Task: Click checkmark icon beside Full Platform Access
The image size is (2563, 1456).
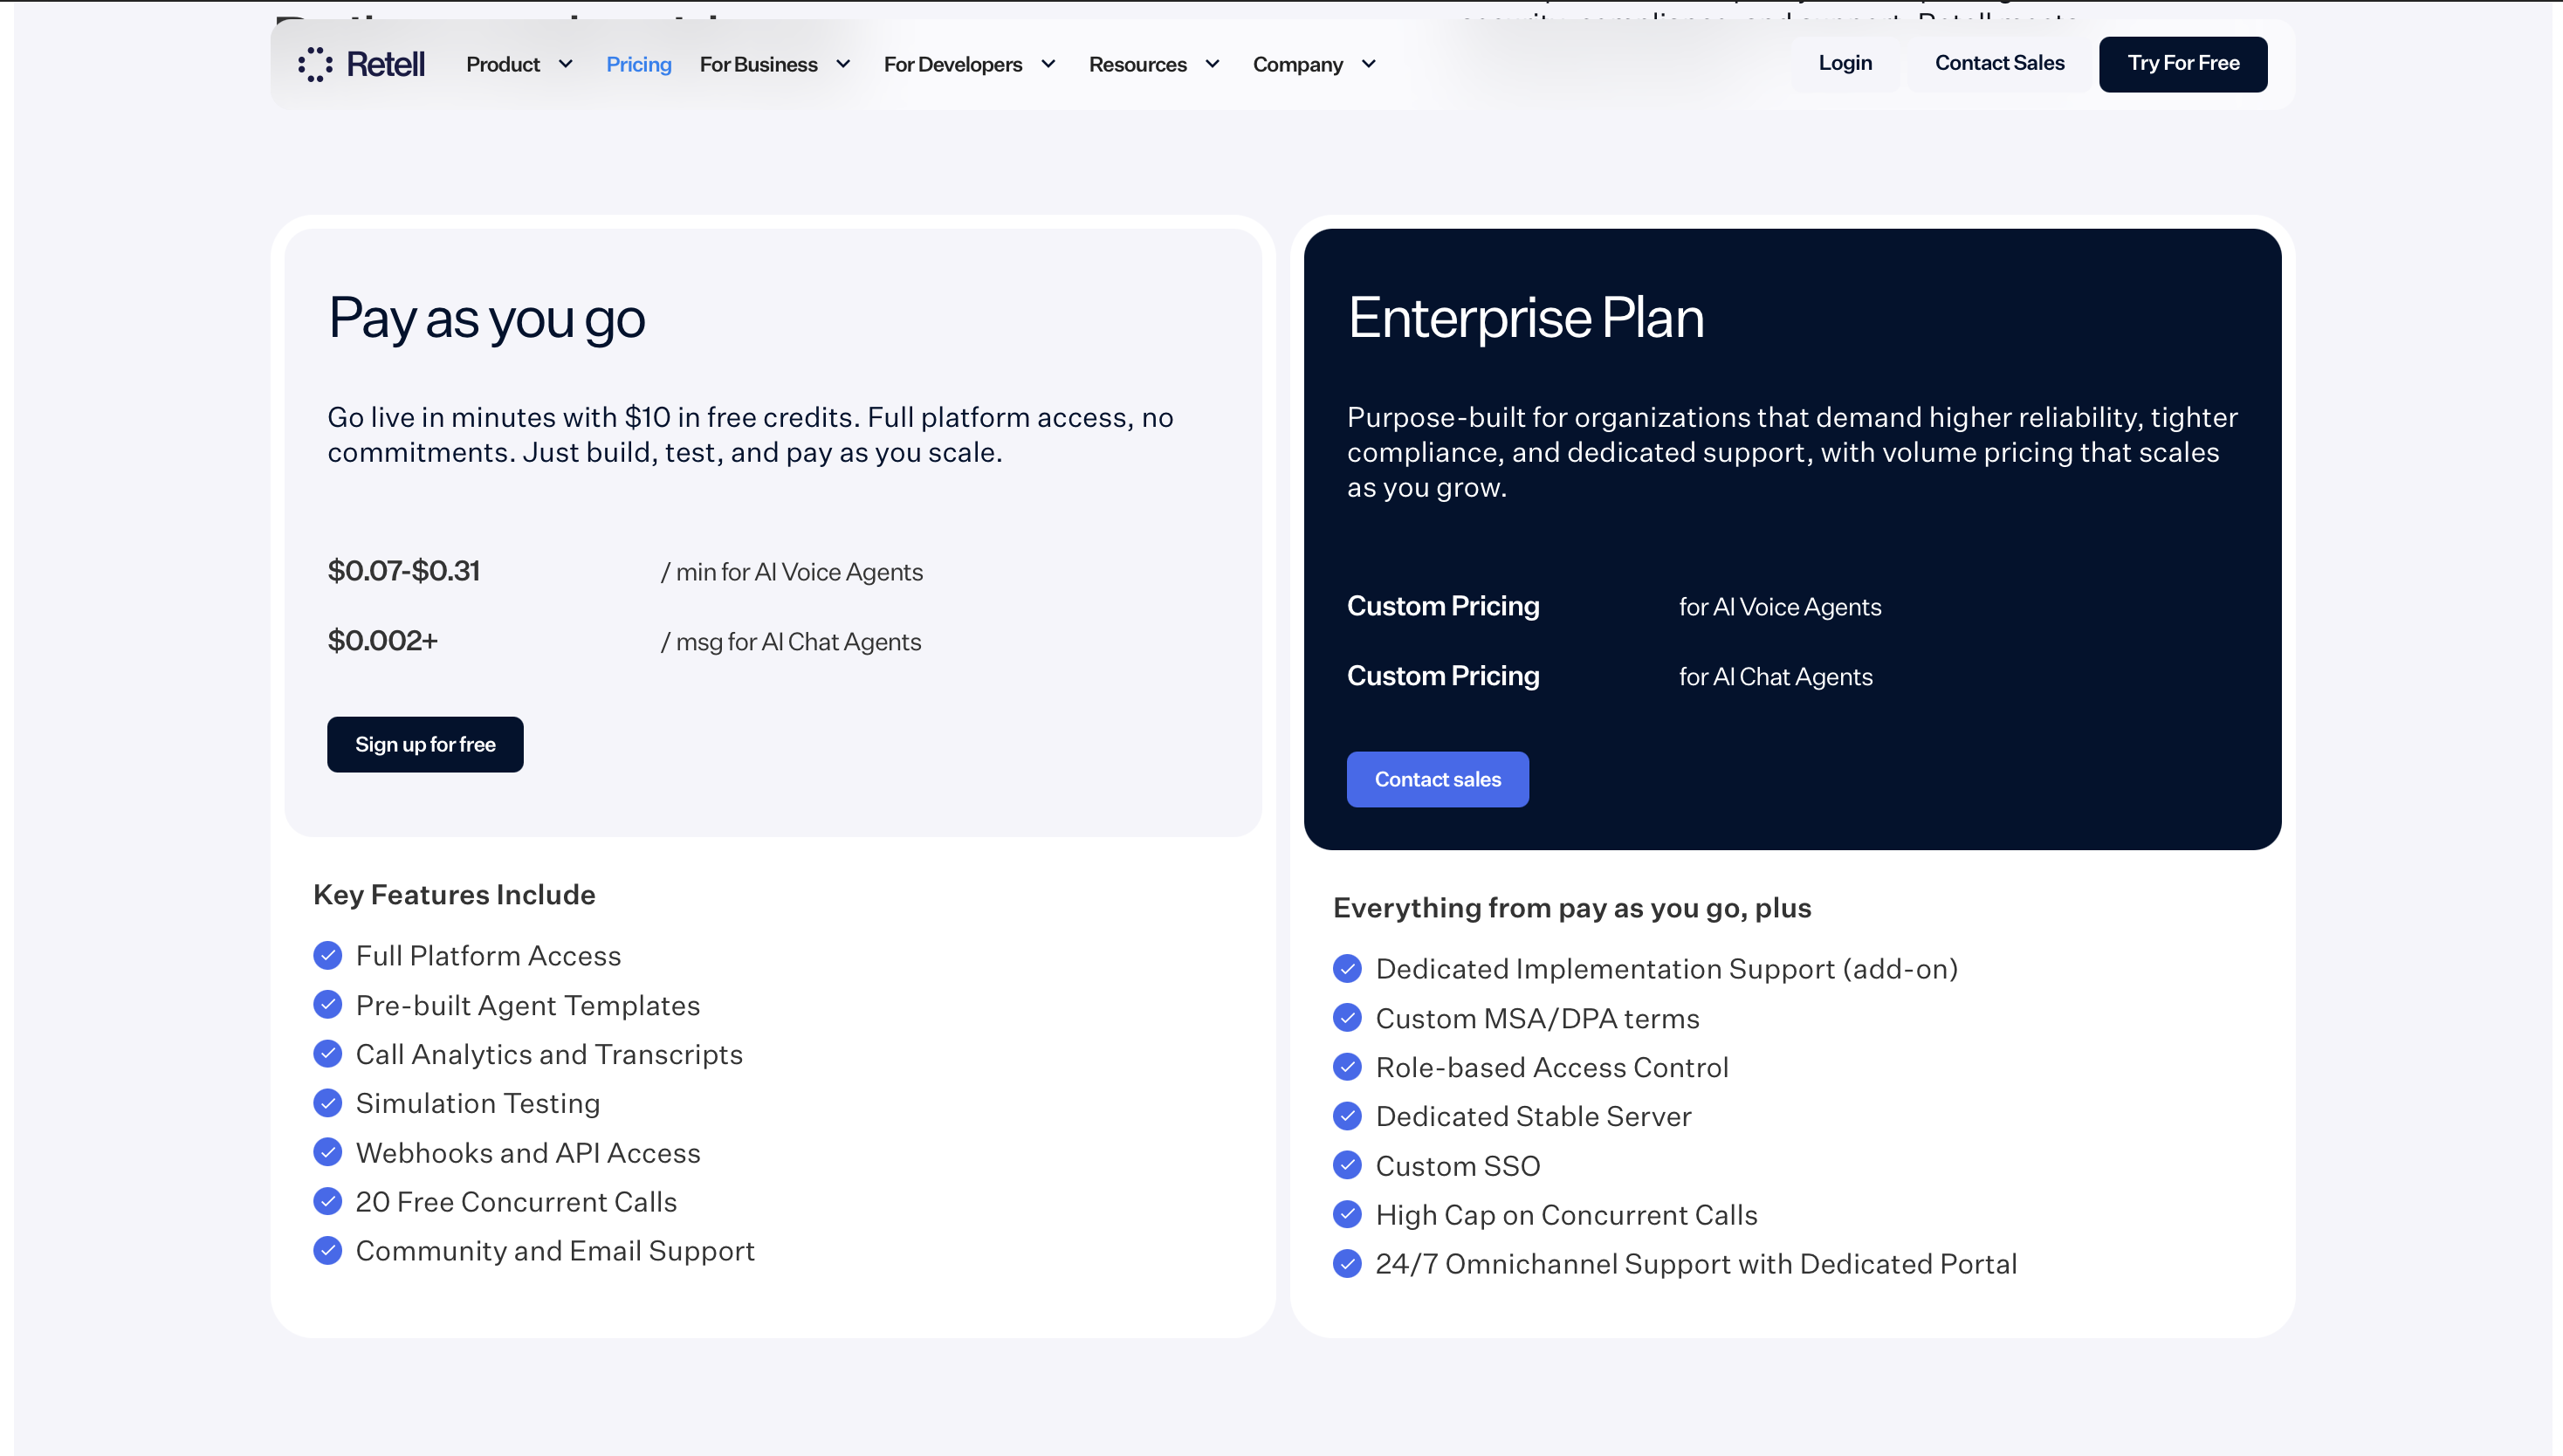Action: [x=327, y=956]
